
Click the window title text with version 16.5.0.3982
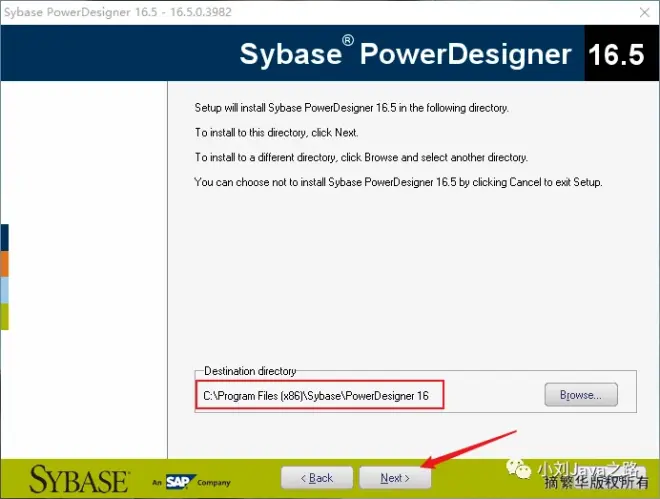(x=118, y=12)
